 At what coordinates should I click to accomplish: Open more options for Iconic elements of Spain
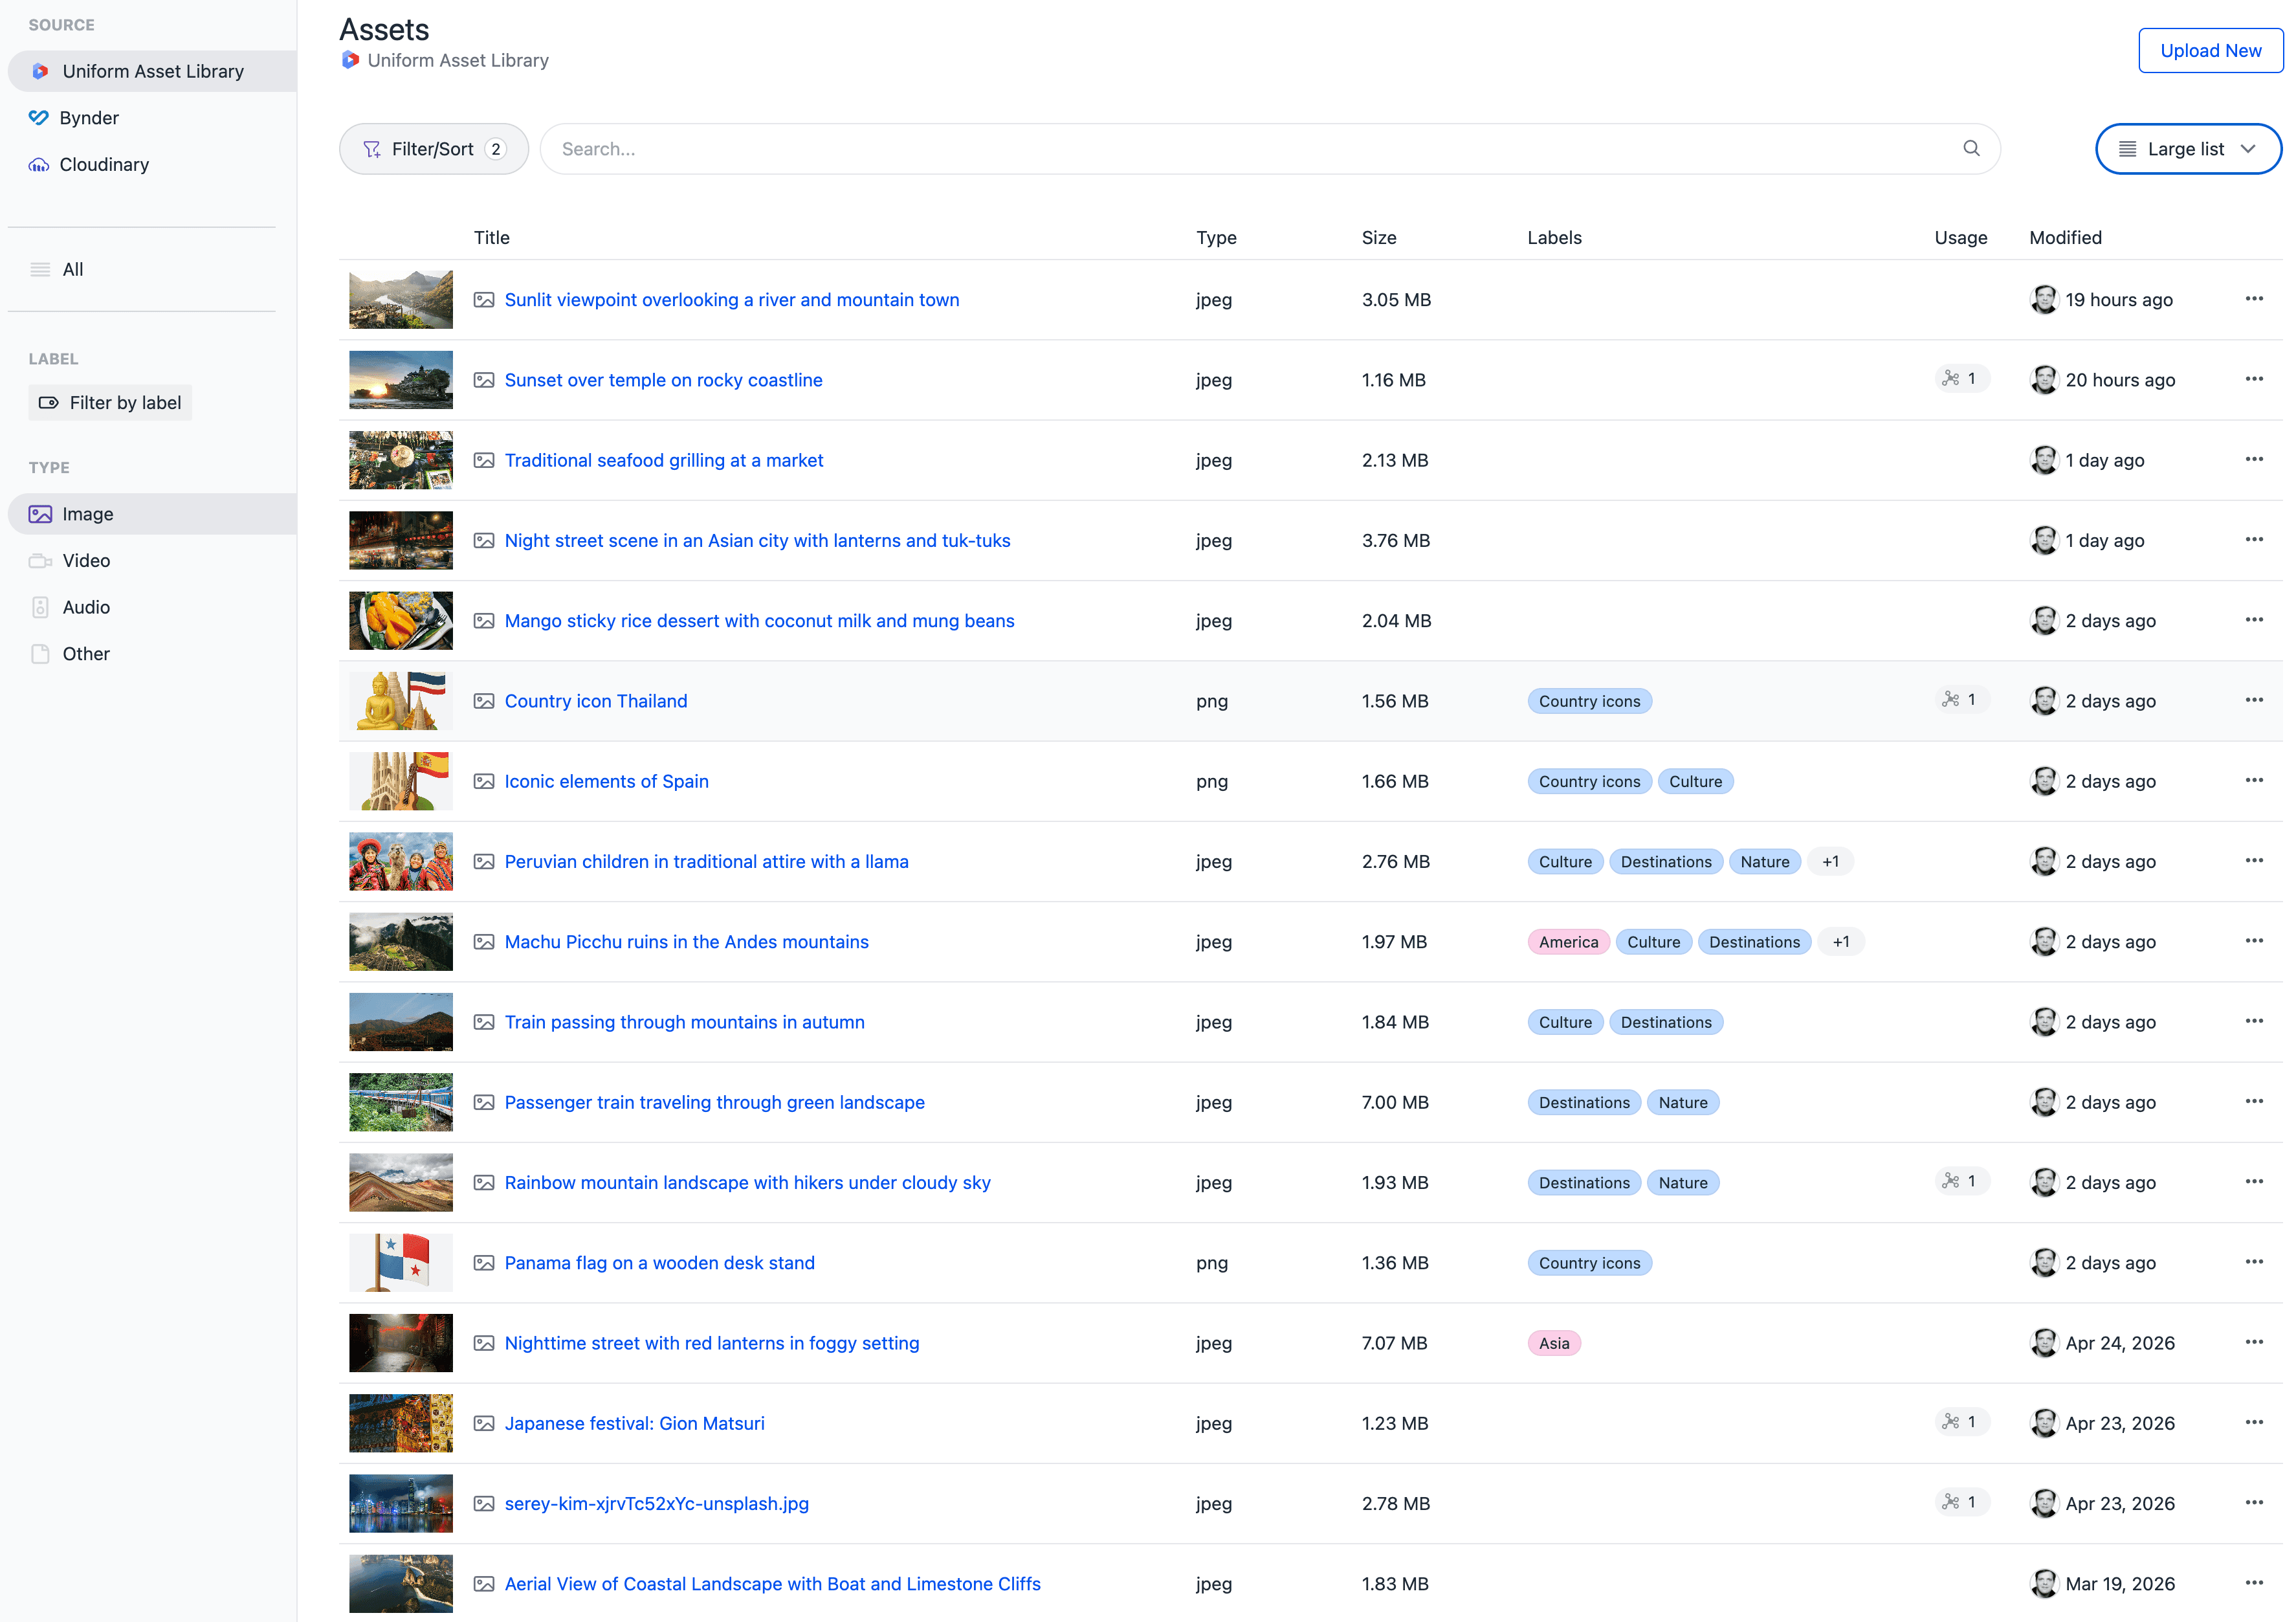coord(2254,781)
